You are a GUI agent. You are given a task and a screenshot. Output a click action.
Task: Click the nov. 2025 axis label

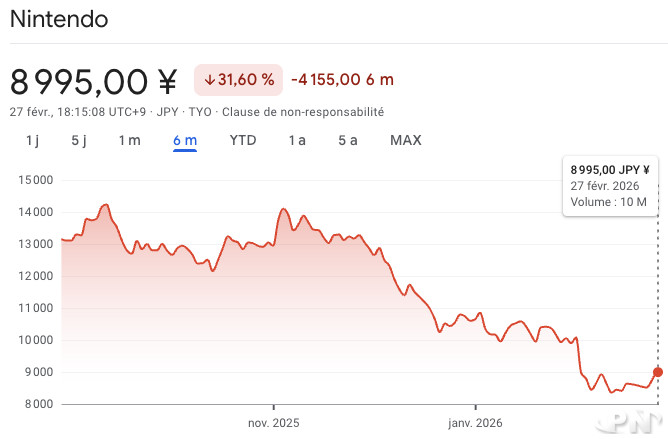(273, 421)
